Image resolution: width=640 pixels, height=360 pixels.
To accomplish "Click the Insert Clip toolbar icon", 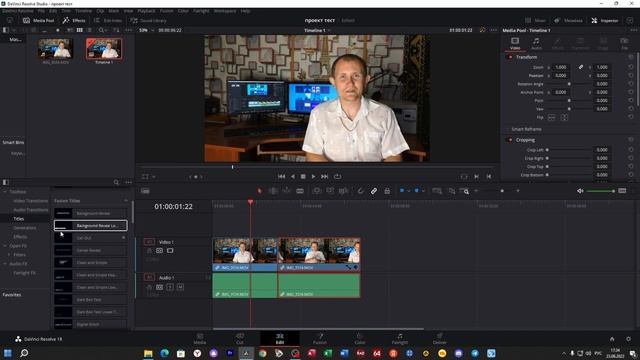I will tap(317, 191).
